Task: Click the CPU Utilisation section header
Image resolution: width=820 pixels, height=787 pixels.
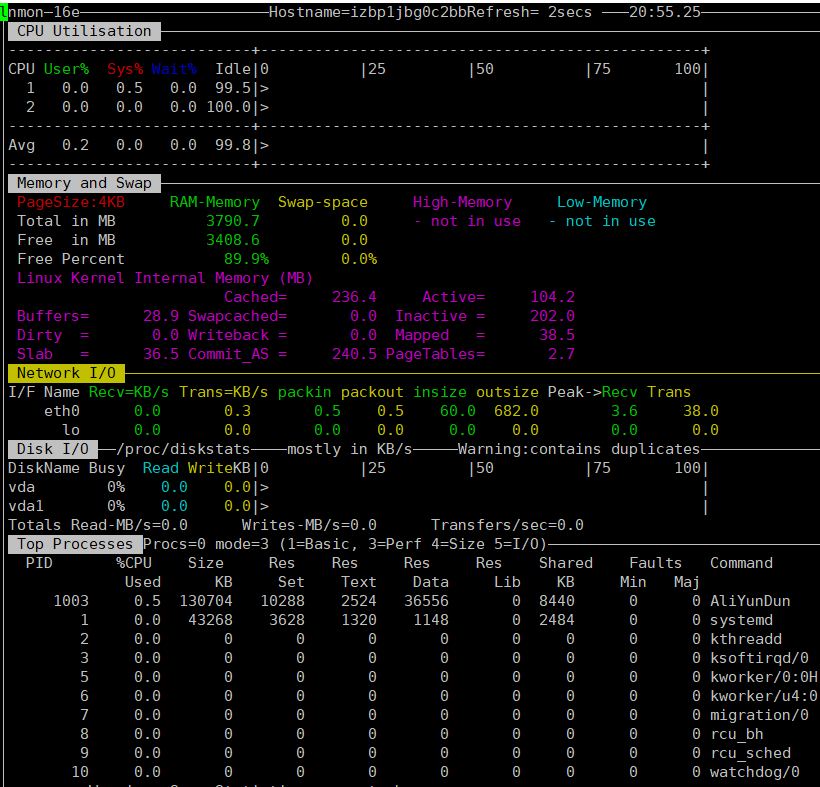Action: point(84,31)
